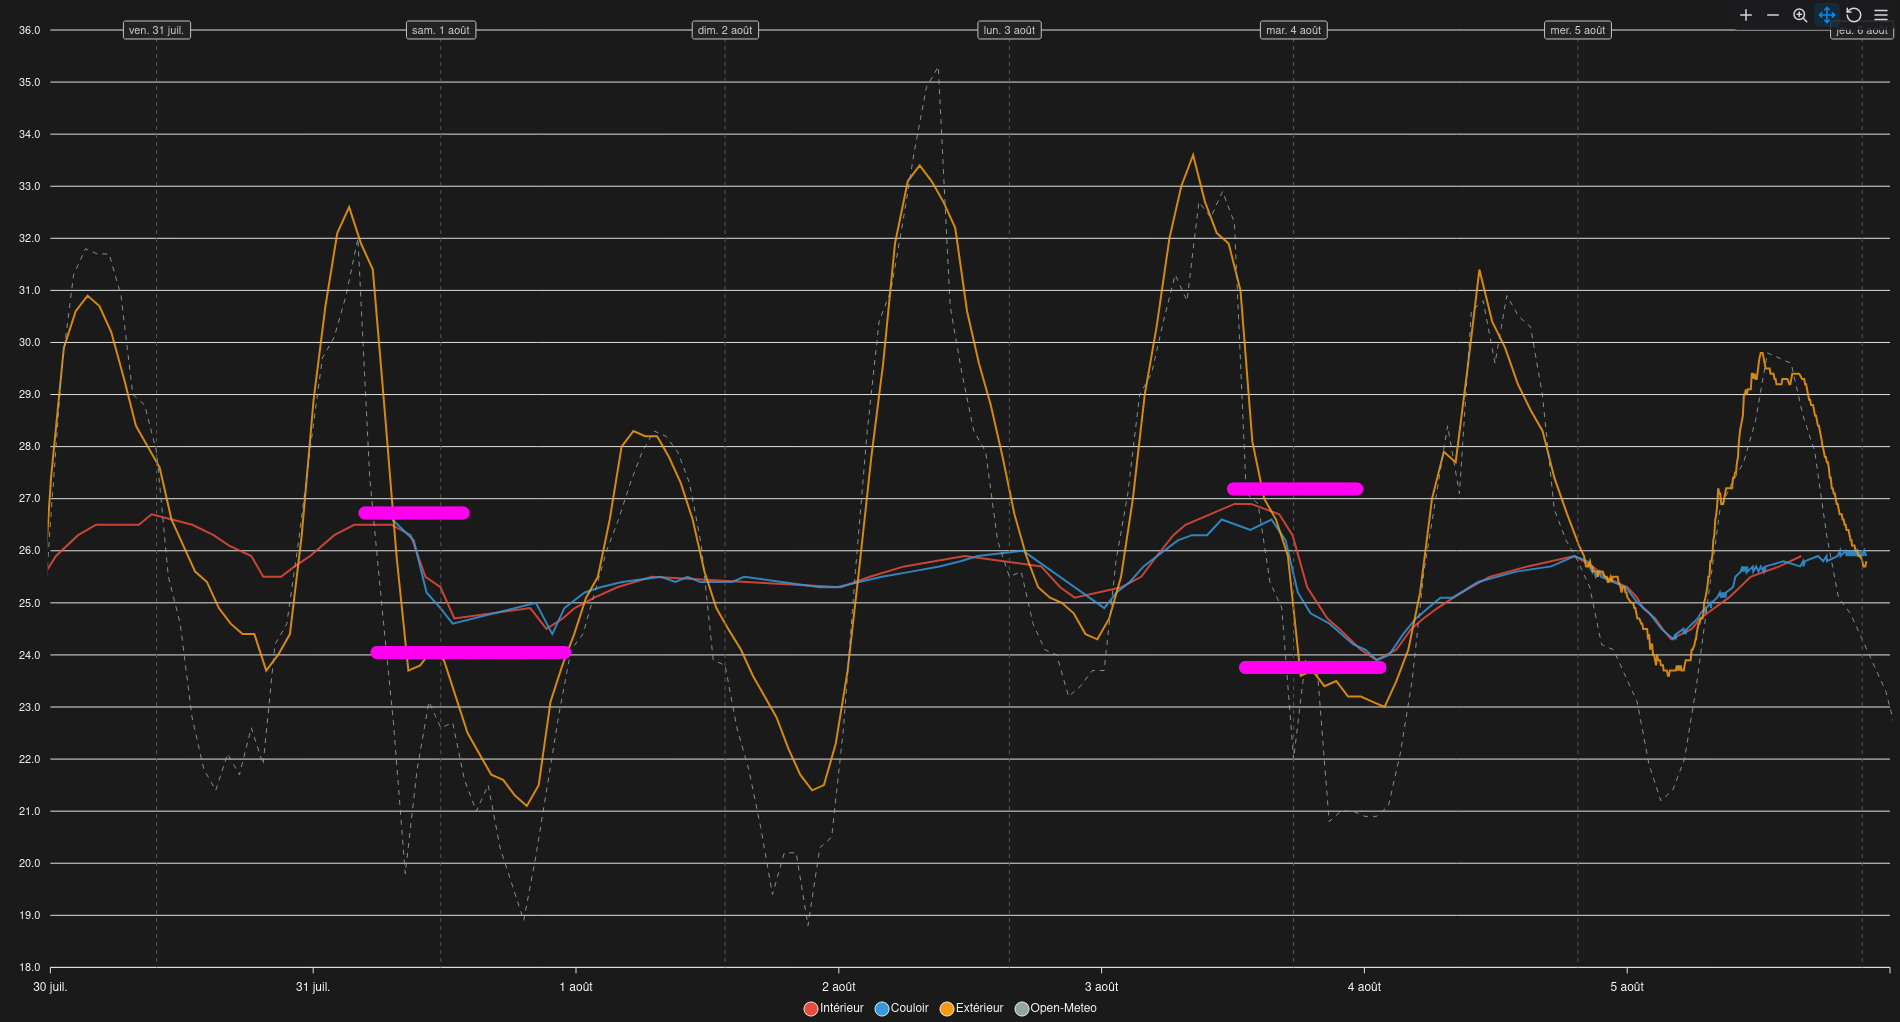Click the '3 août' x-axis label
This screenshot has height=1022, width=1900.
click(x=1102, y=987)
